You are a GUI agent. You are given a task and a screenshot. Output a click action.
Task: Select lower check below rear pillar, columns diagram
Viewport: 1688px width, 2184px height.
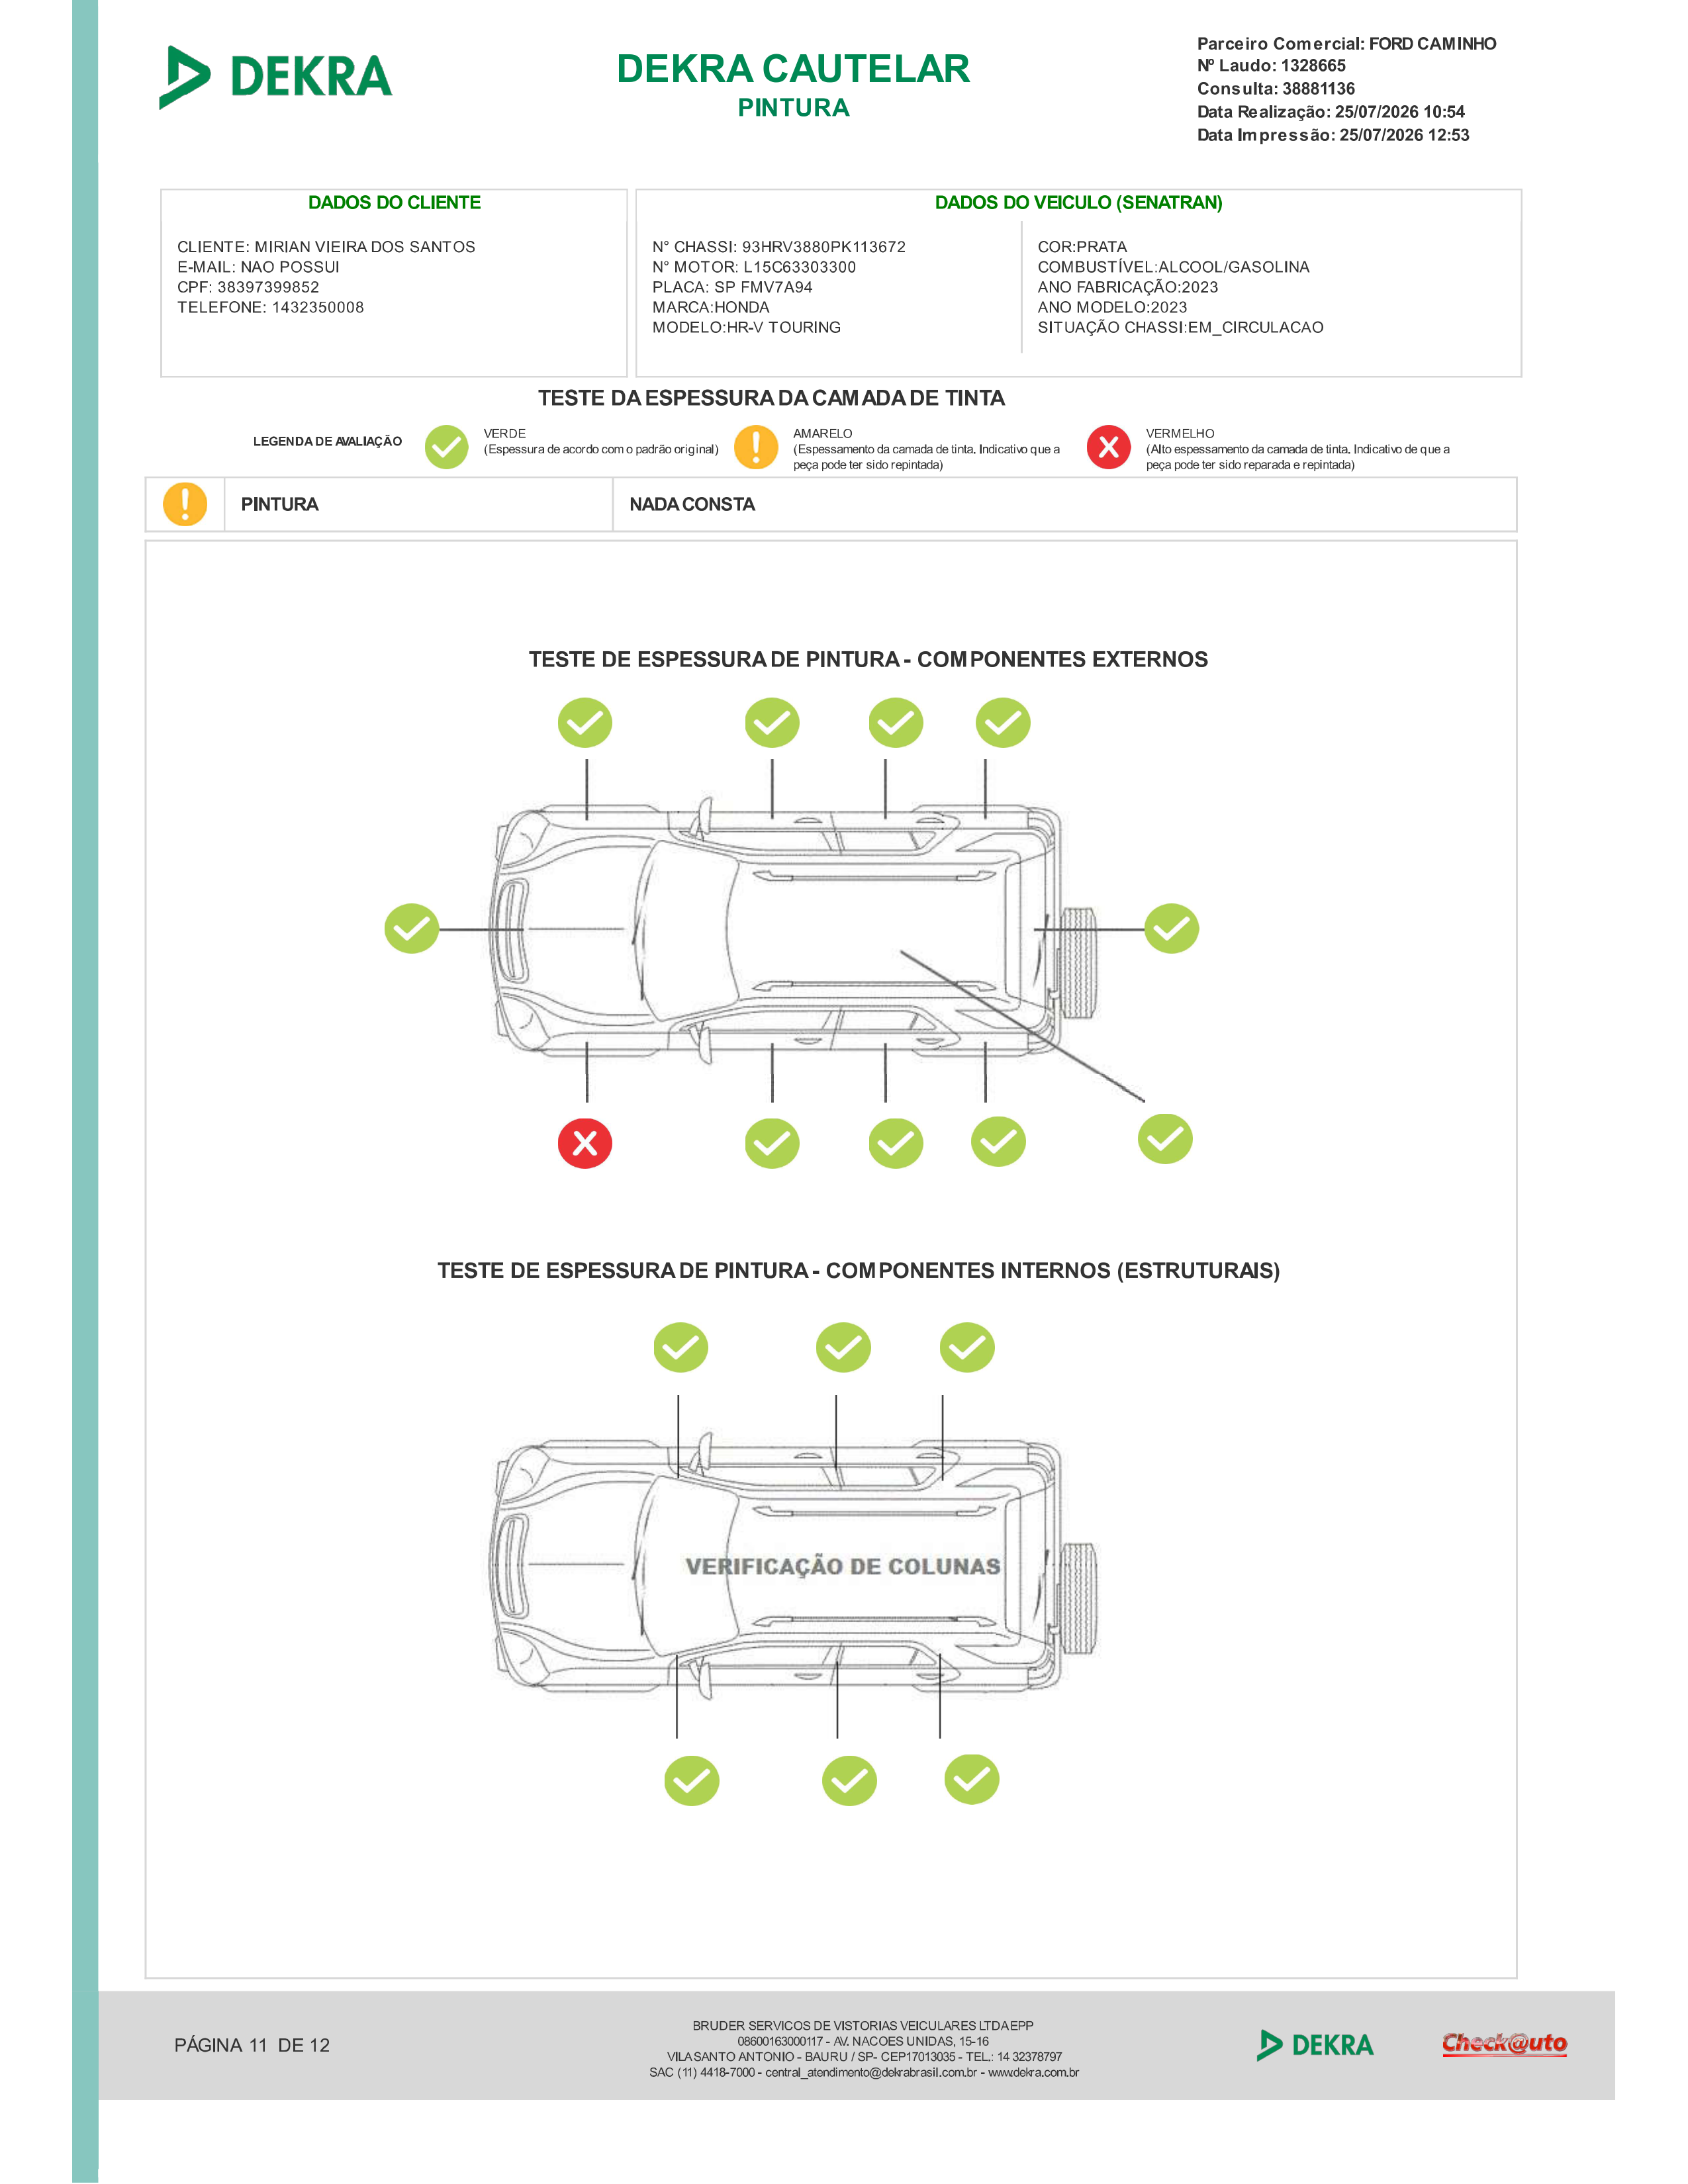point(972,1780)
